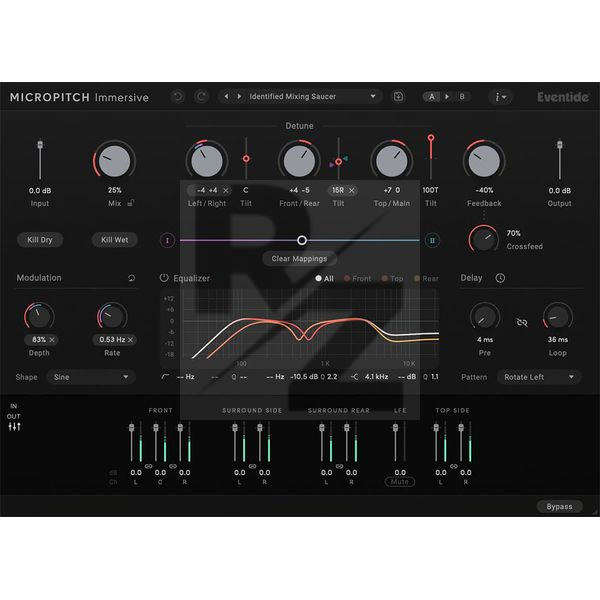Remove Depth 83% mapping X
600x600 pixels.
point(52,340)
